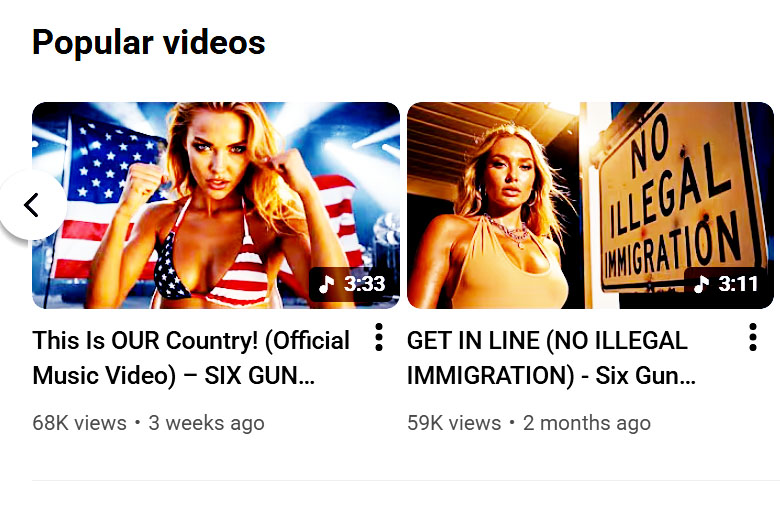
Task: Click the 59K views text
Action: [454, 423]
